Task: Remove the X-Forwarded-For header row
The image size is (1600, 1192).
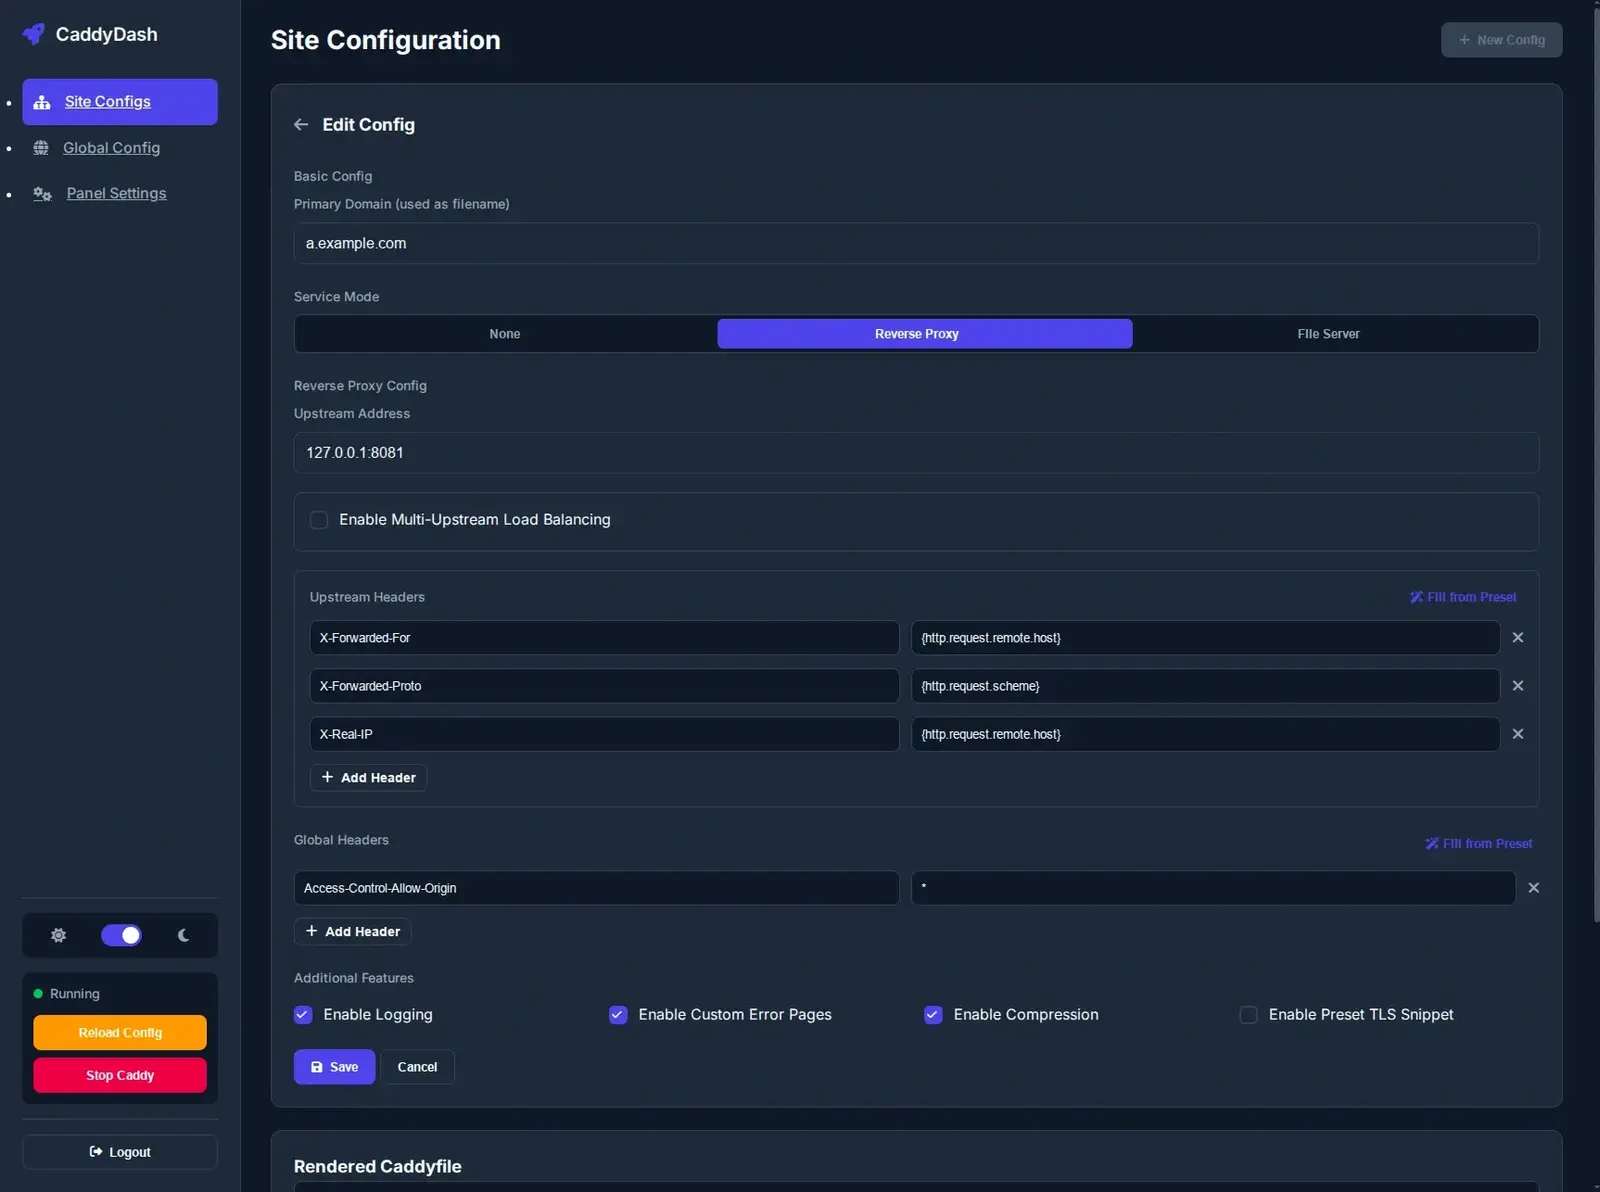Action: (x=1518, y=638)
